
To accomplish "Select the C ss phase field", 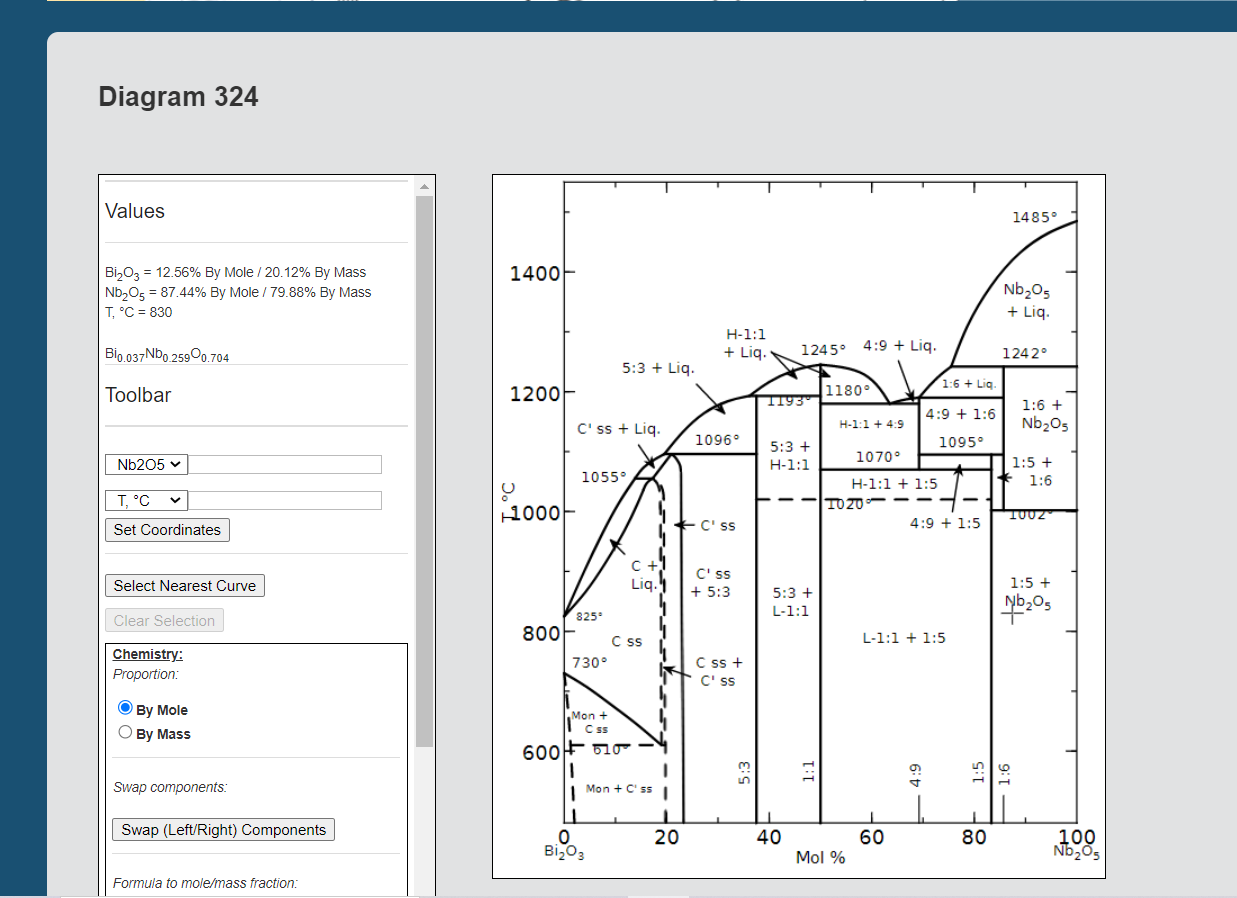I will click(x=627, y=641).
